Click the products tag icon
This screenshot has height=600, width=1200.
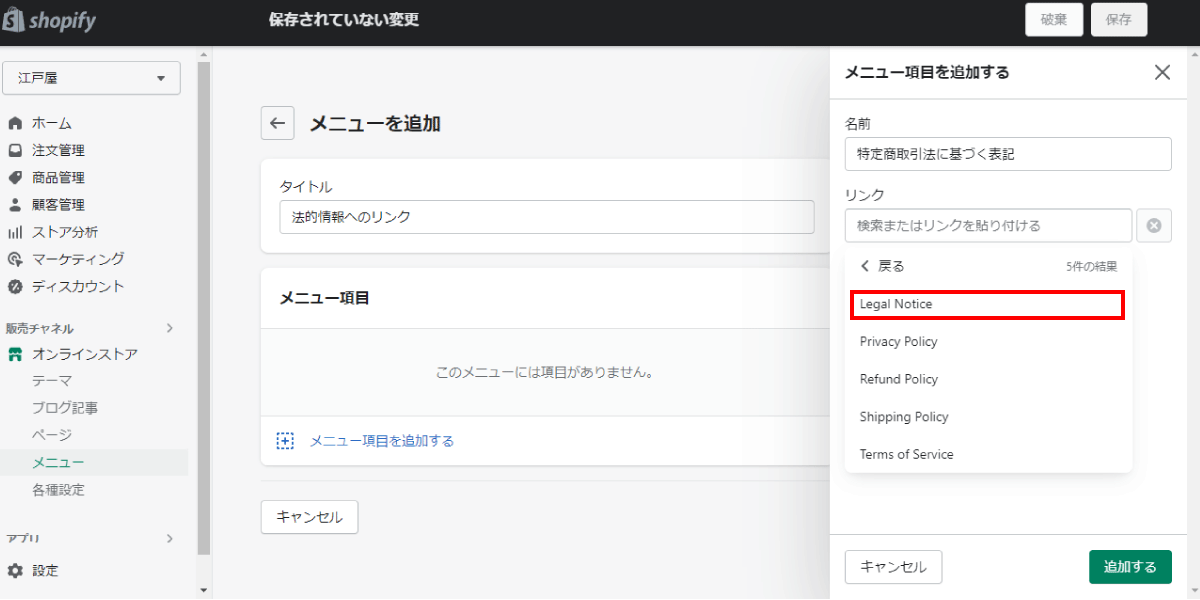click(x=15, y=177)
